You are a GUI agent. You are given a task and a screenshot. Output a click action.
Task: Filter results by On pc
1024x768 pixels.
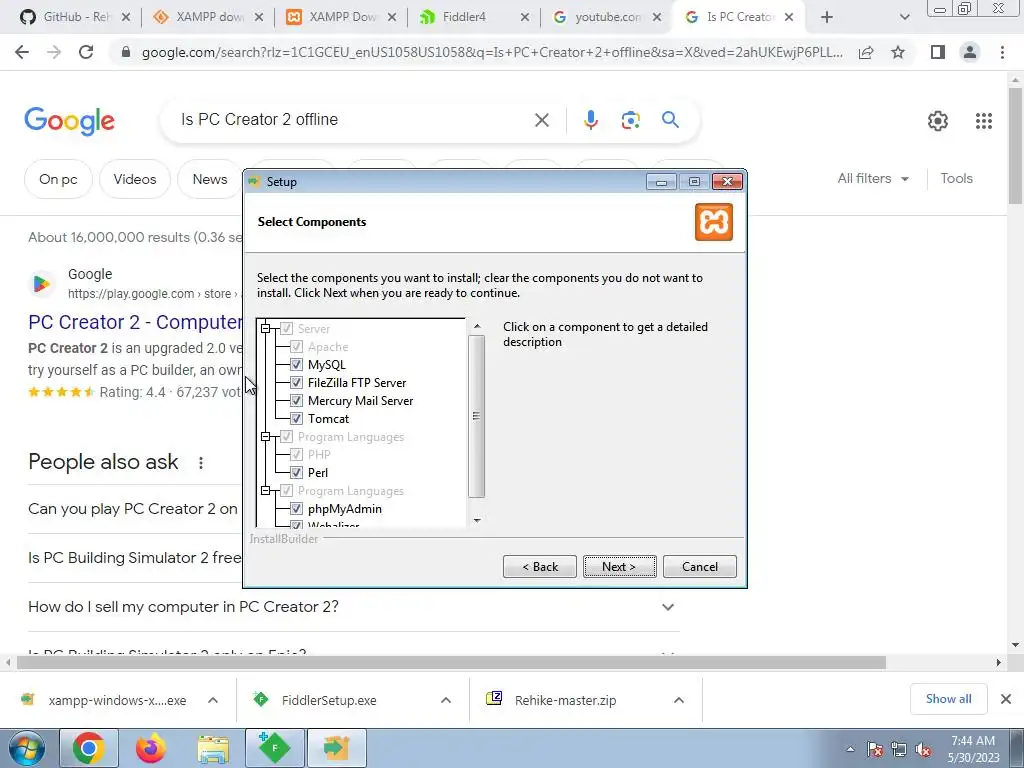pyautogui.click(x=58, y=179)
